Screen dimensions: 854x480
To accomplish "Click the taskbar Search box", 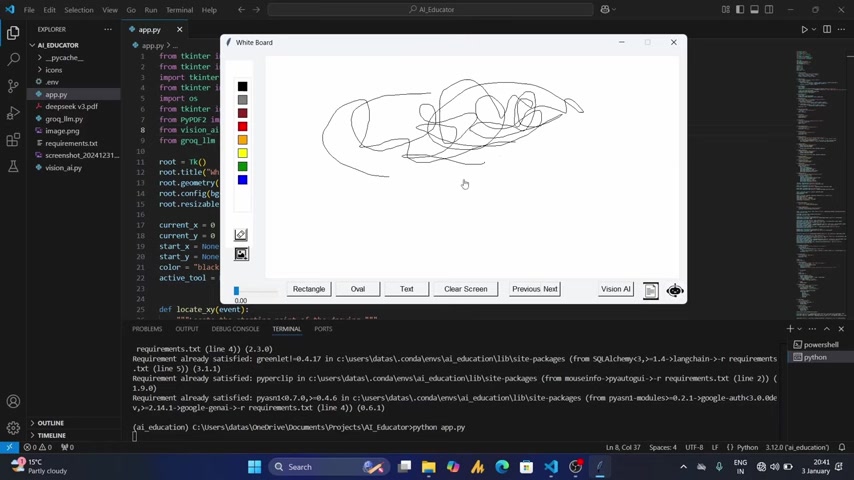I will coord(328,467).
